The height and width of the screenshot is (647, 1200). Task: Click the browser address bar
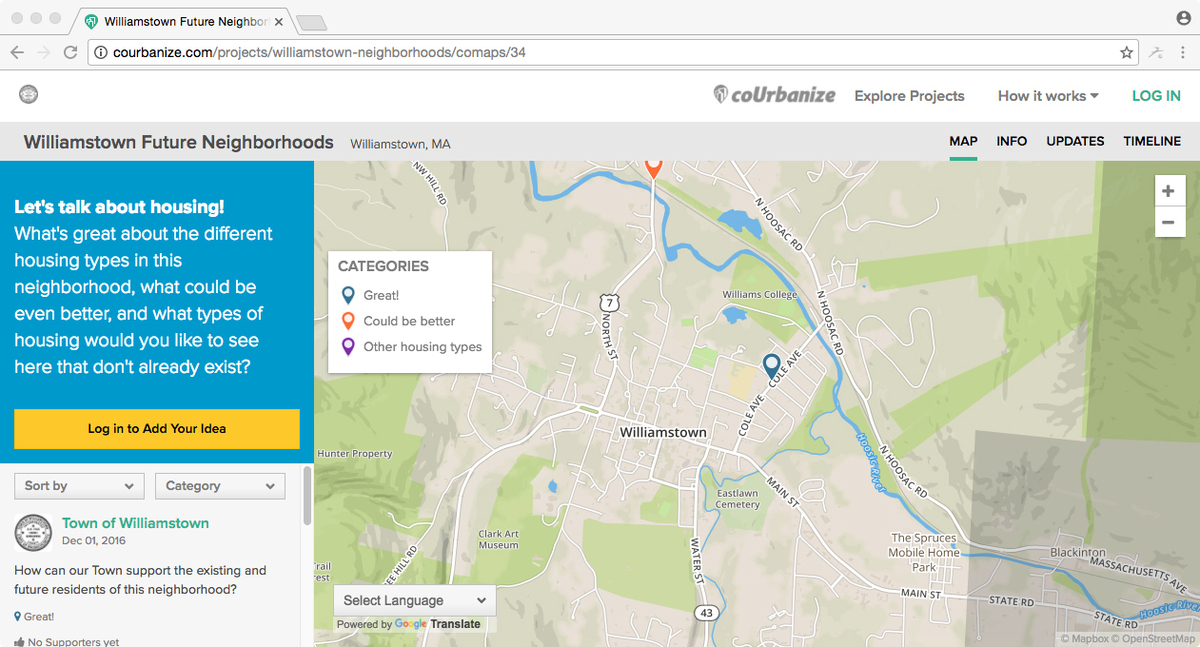[600, 53]
